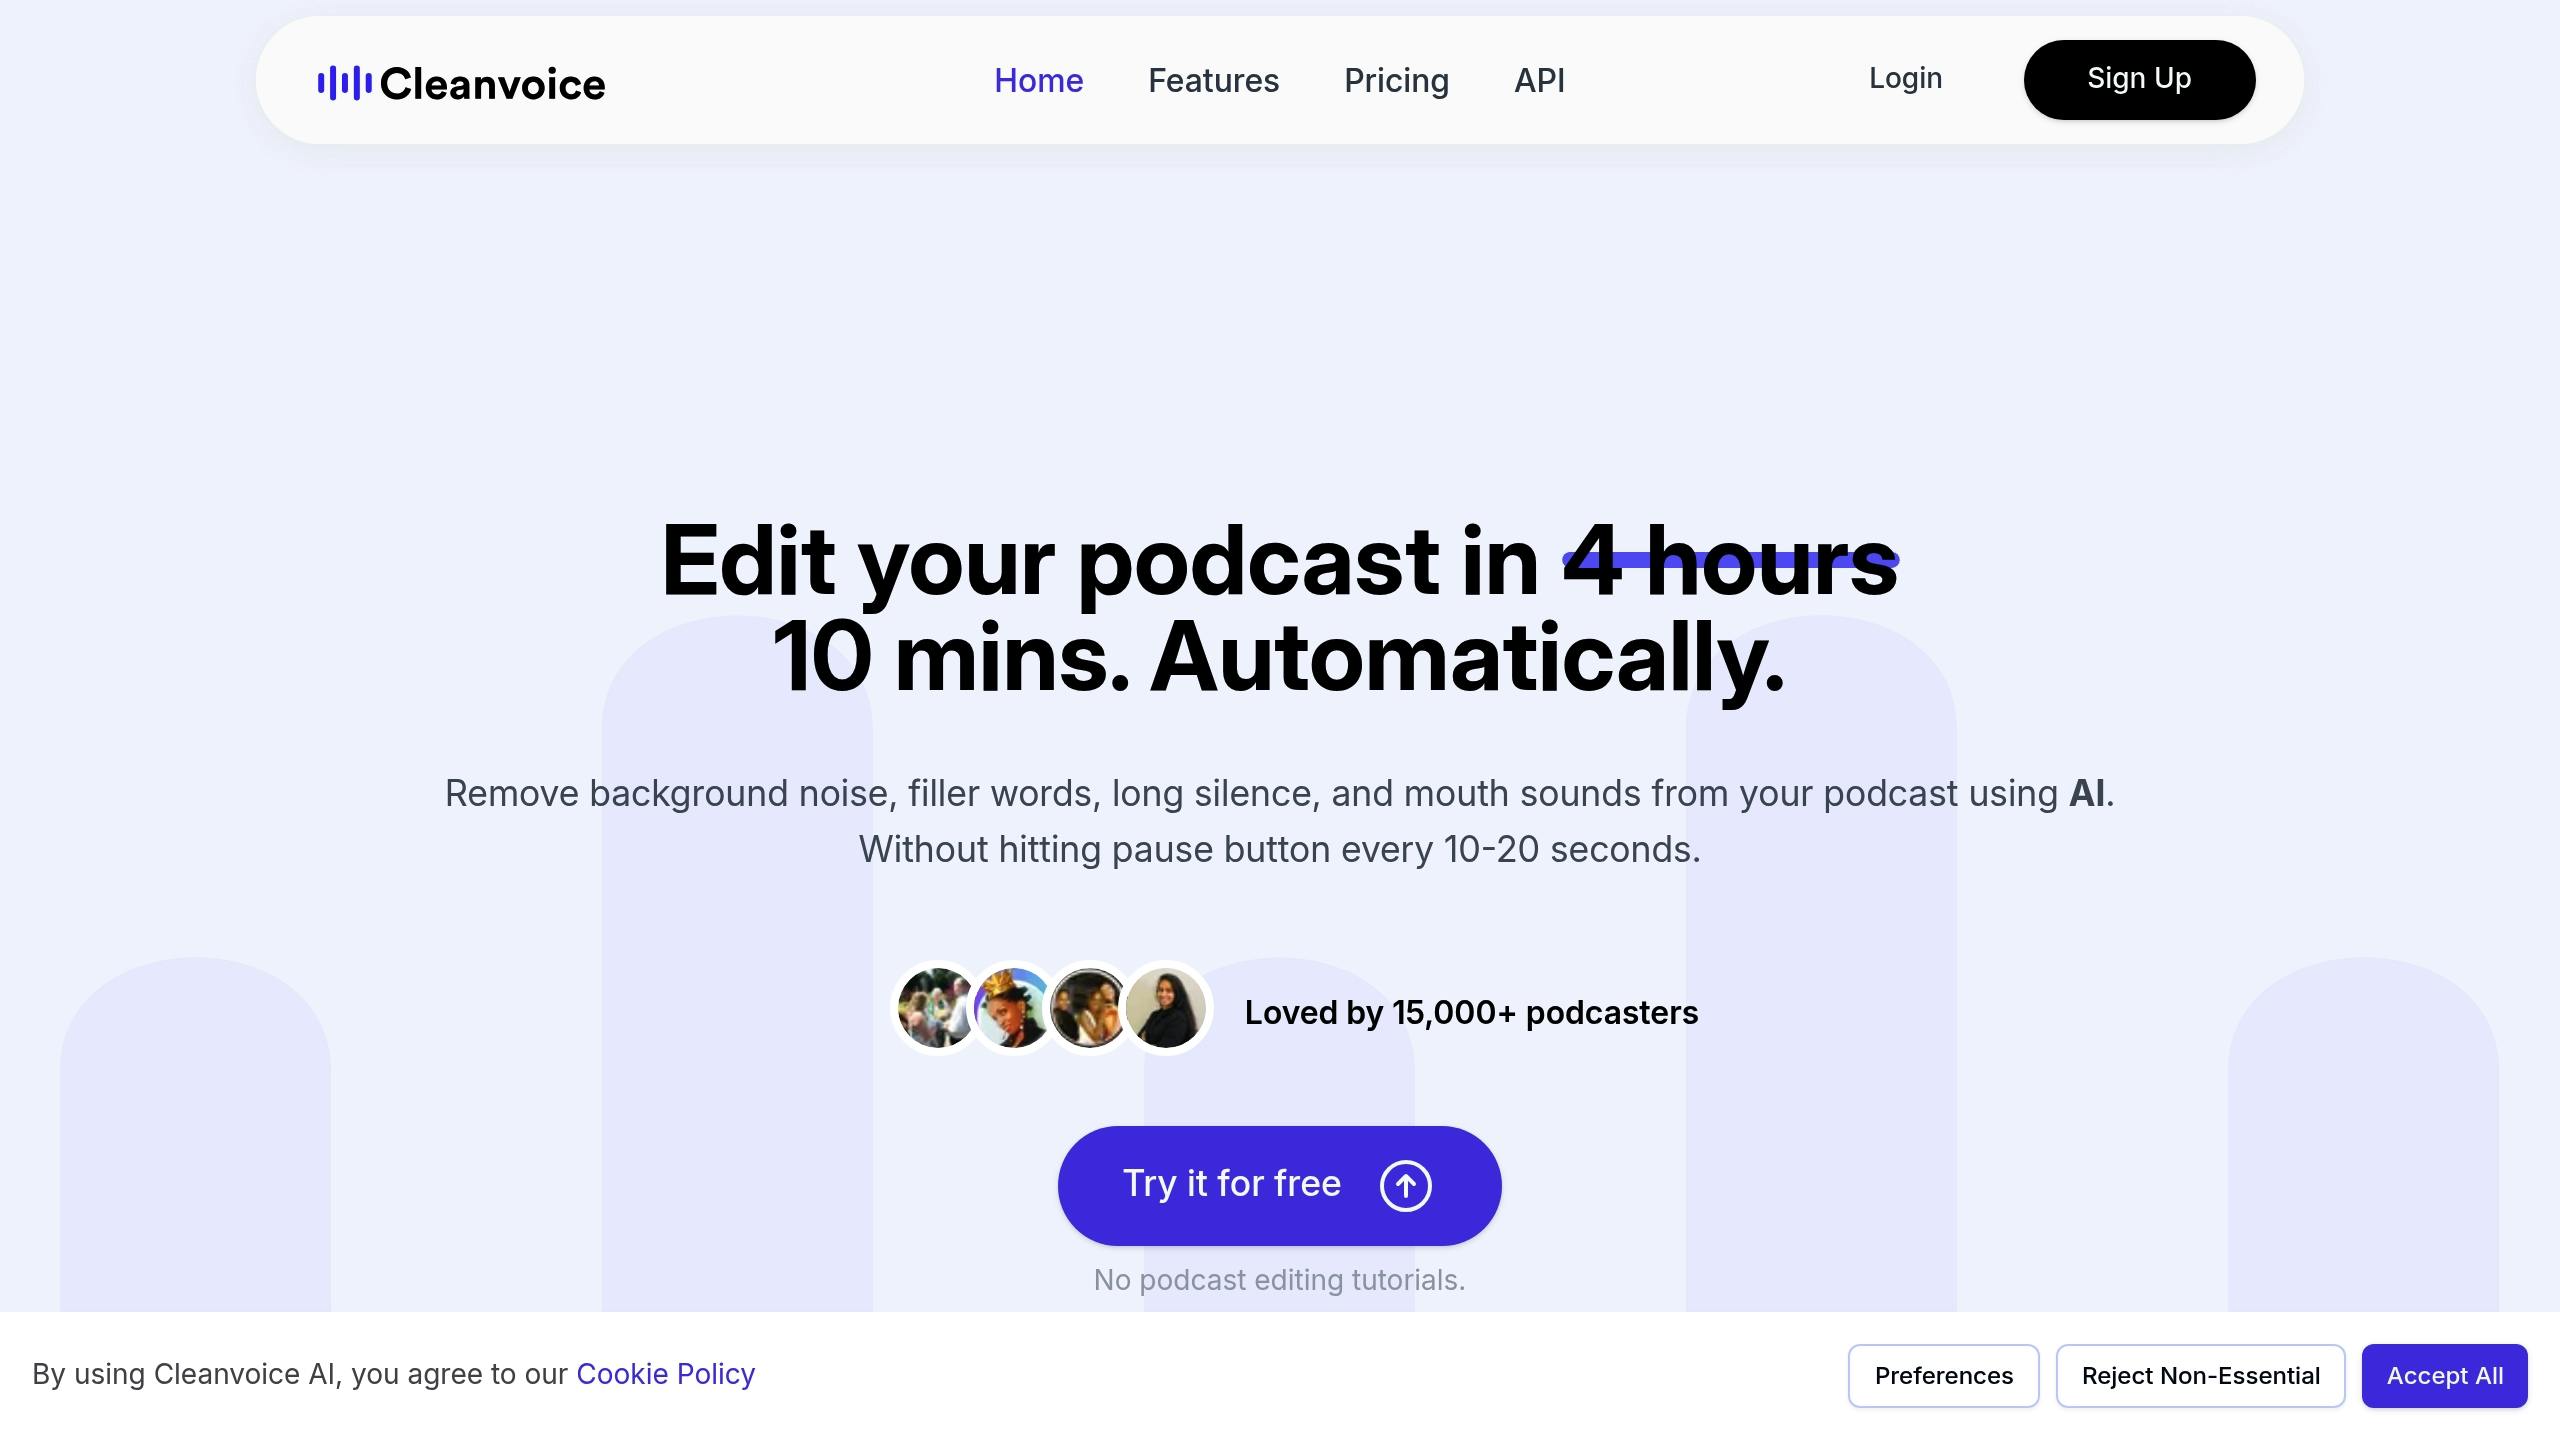The width and height of the screenshot is (2560, 1440).
Task: Open cookie Preferences
Action: click(x=1943, y=1375)
